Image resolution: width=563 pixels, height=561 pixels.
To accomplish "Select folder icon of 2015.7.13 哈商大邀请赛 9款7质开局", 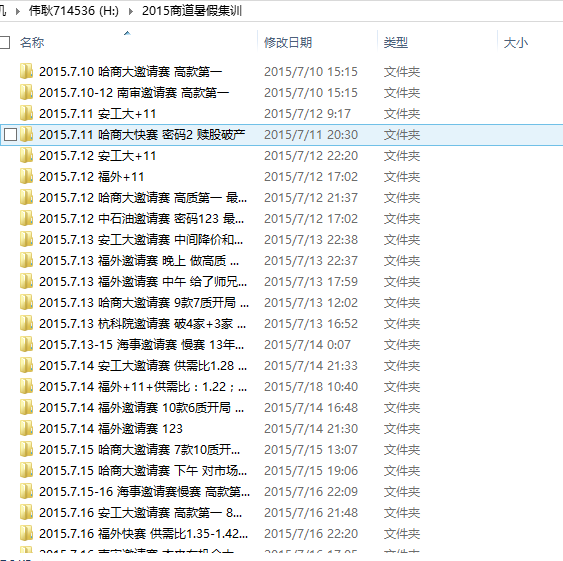I will point(27,302).
